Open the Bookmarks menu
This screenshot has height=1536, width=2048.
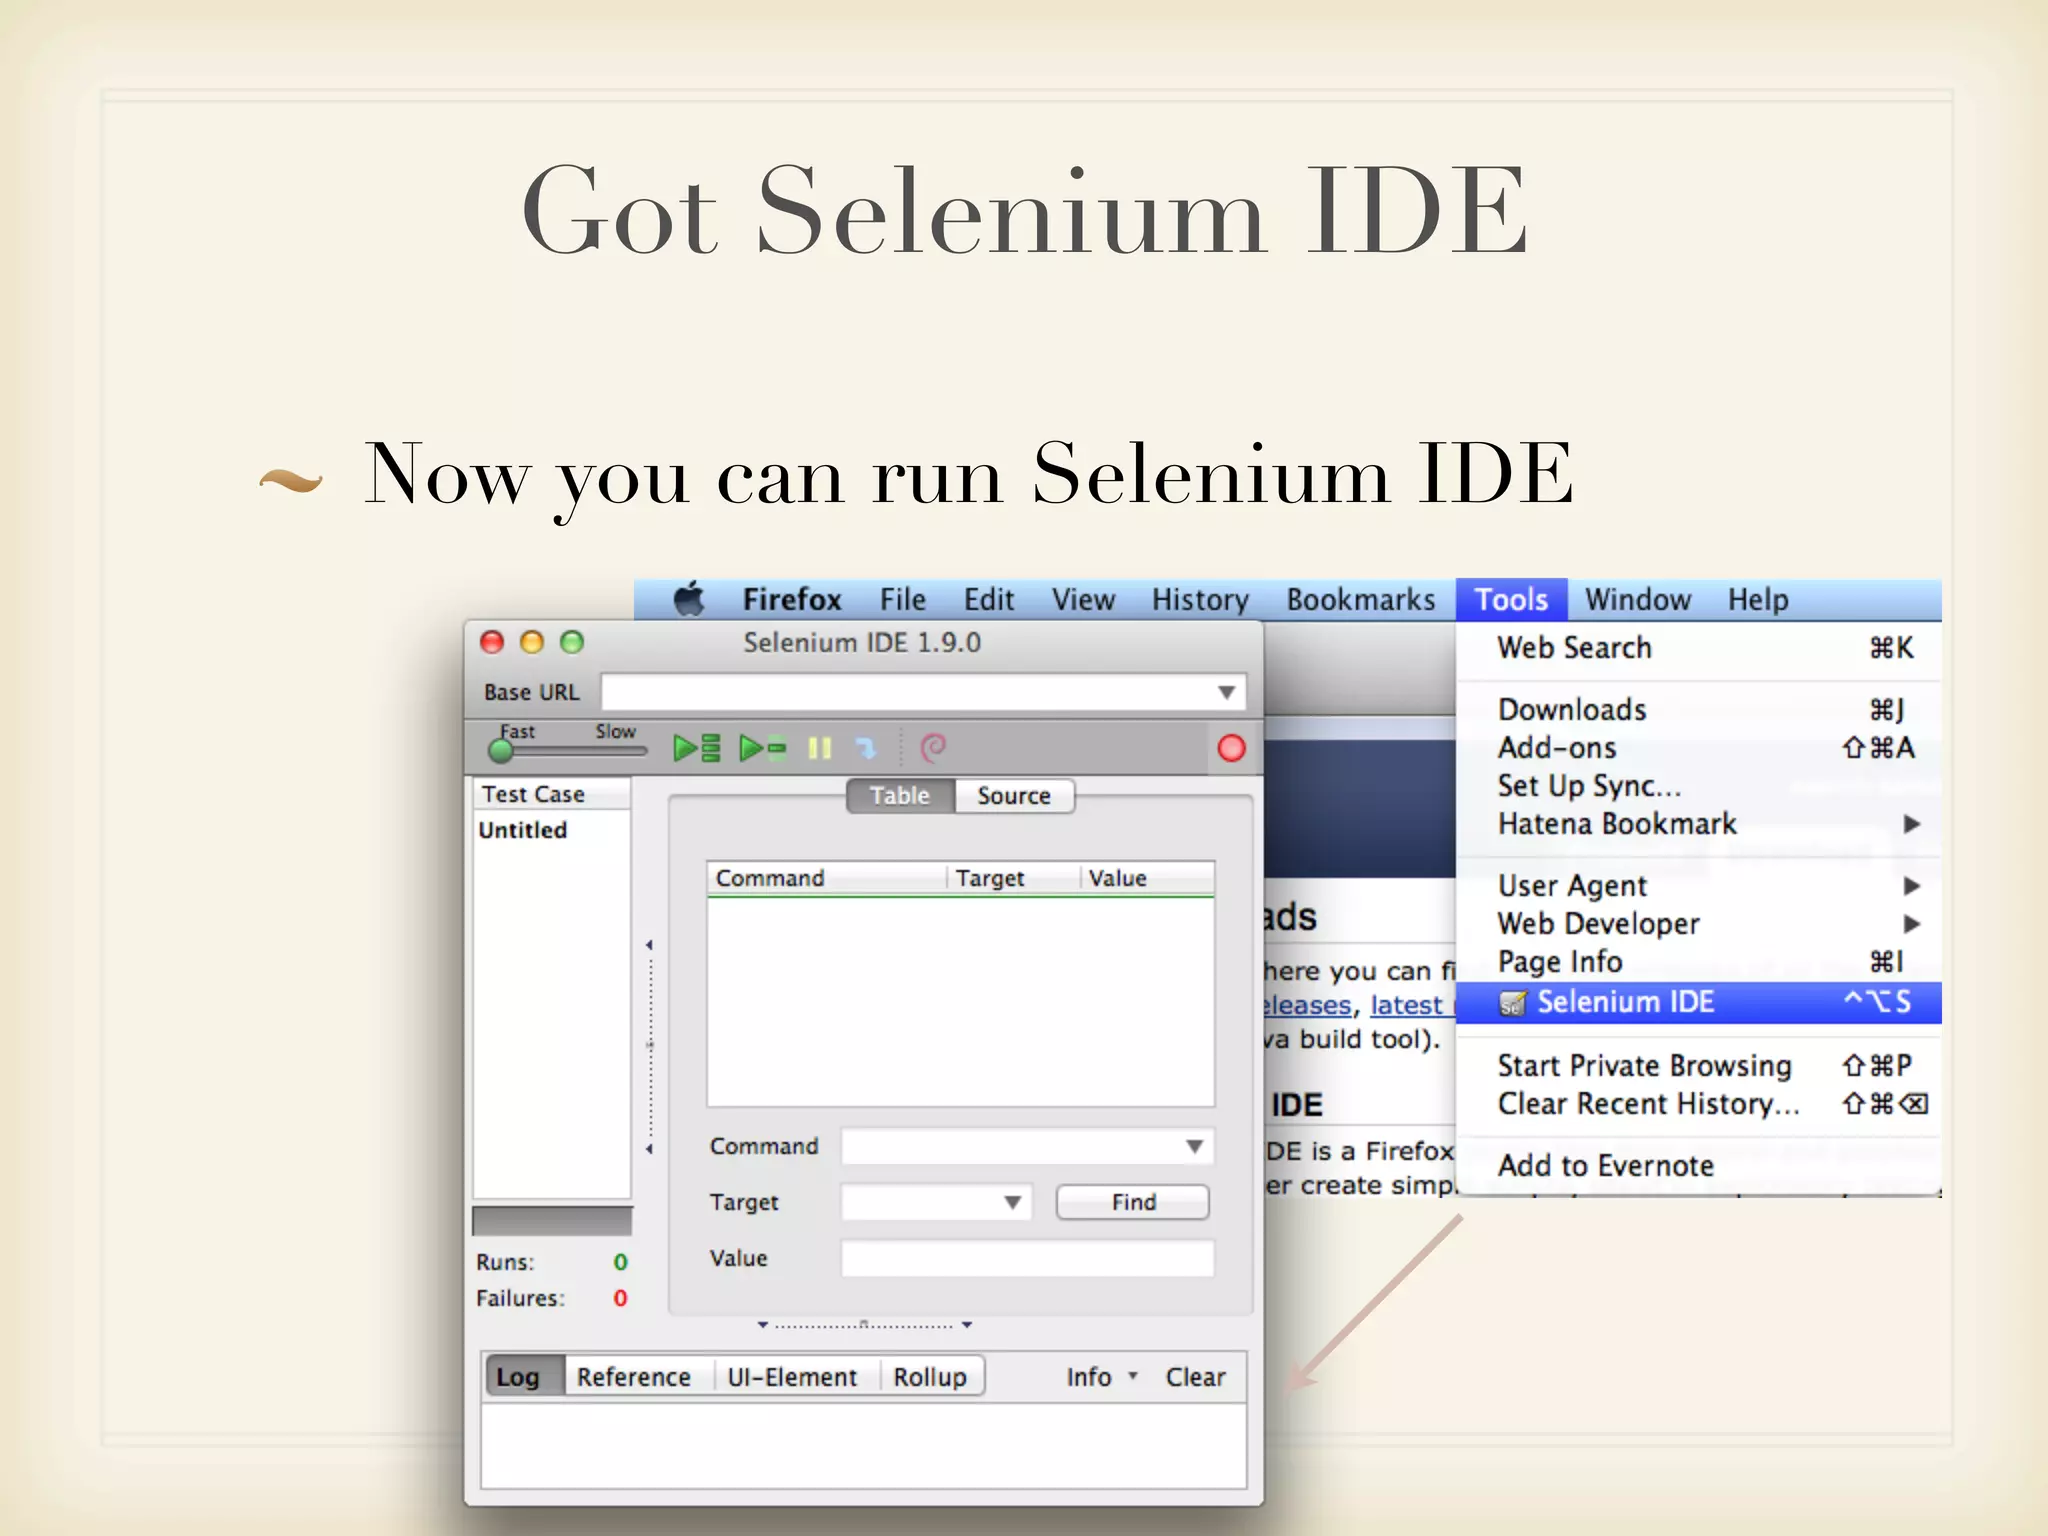[x=1361, y=600]
